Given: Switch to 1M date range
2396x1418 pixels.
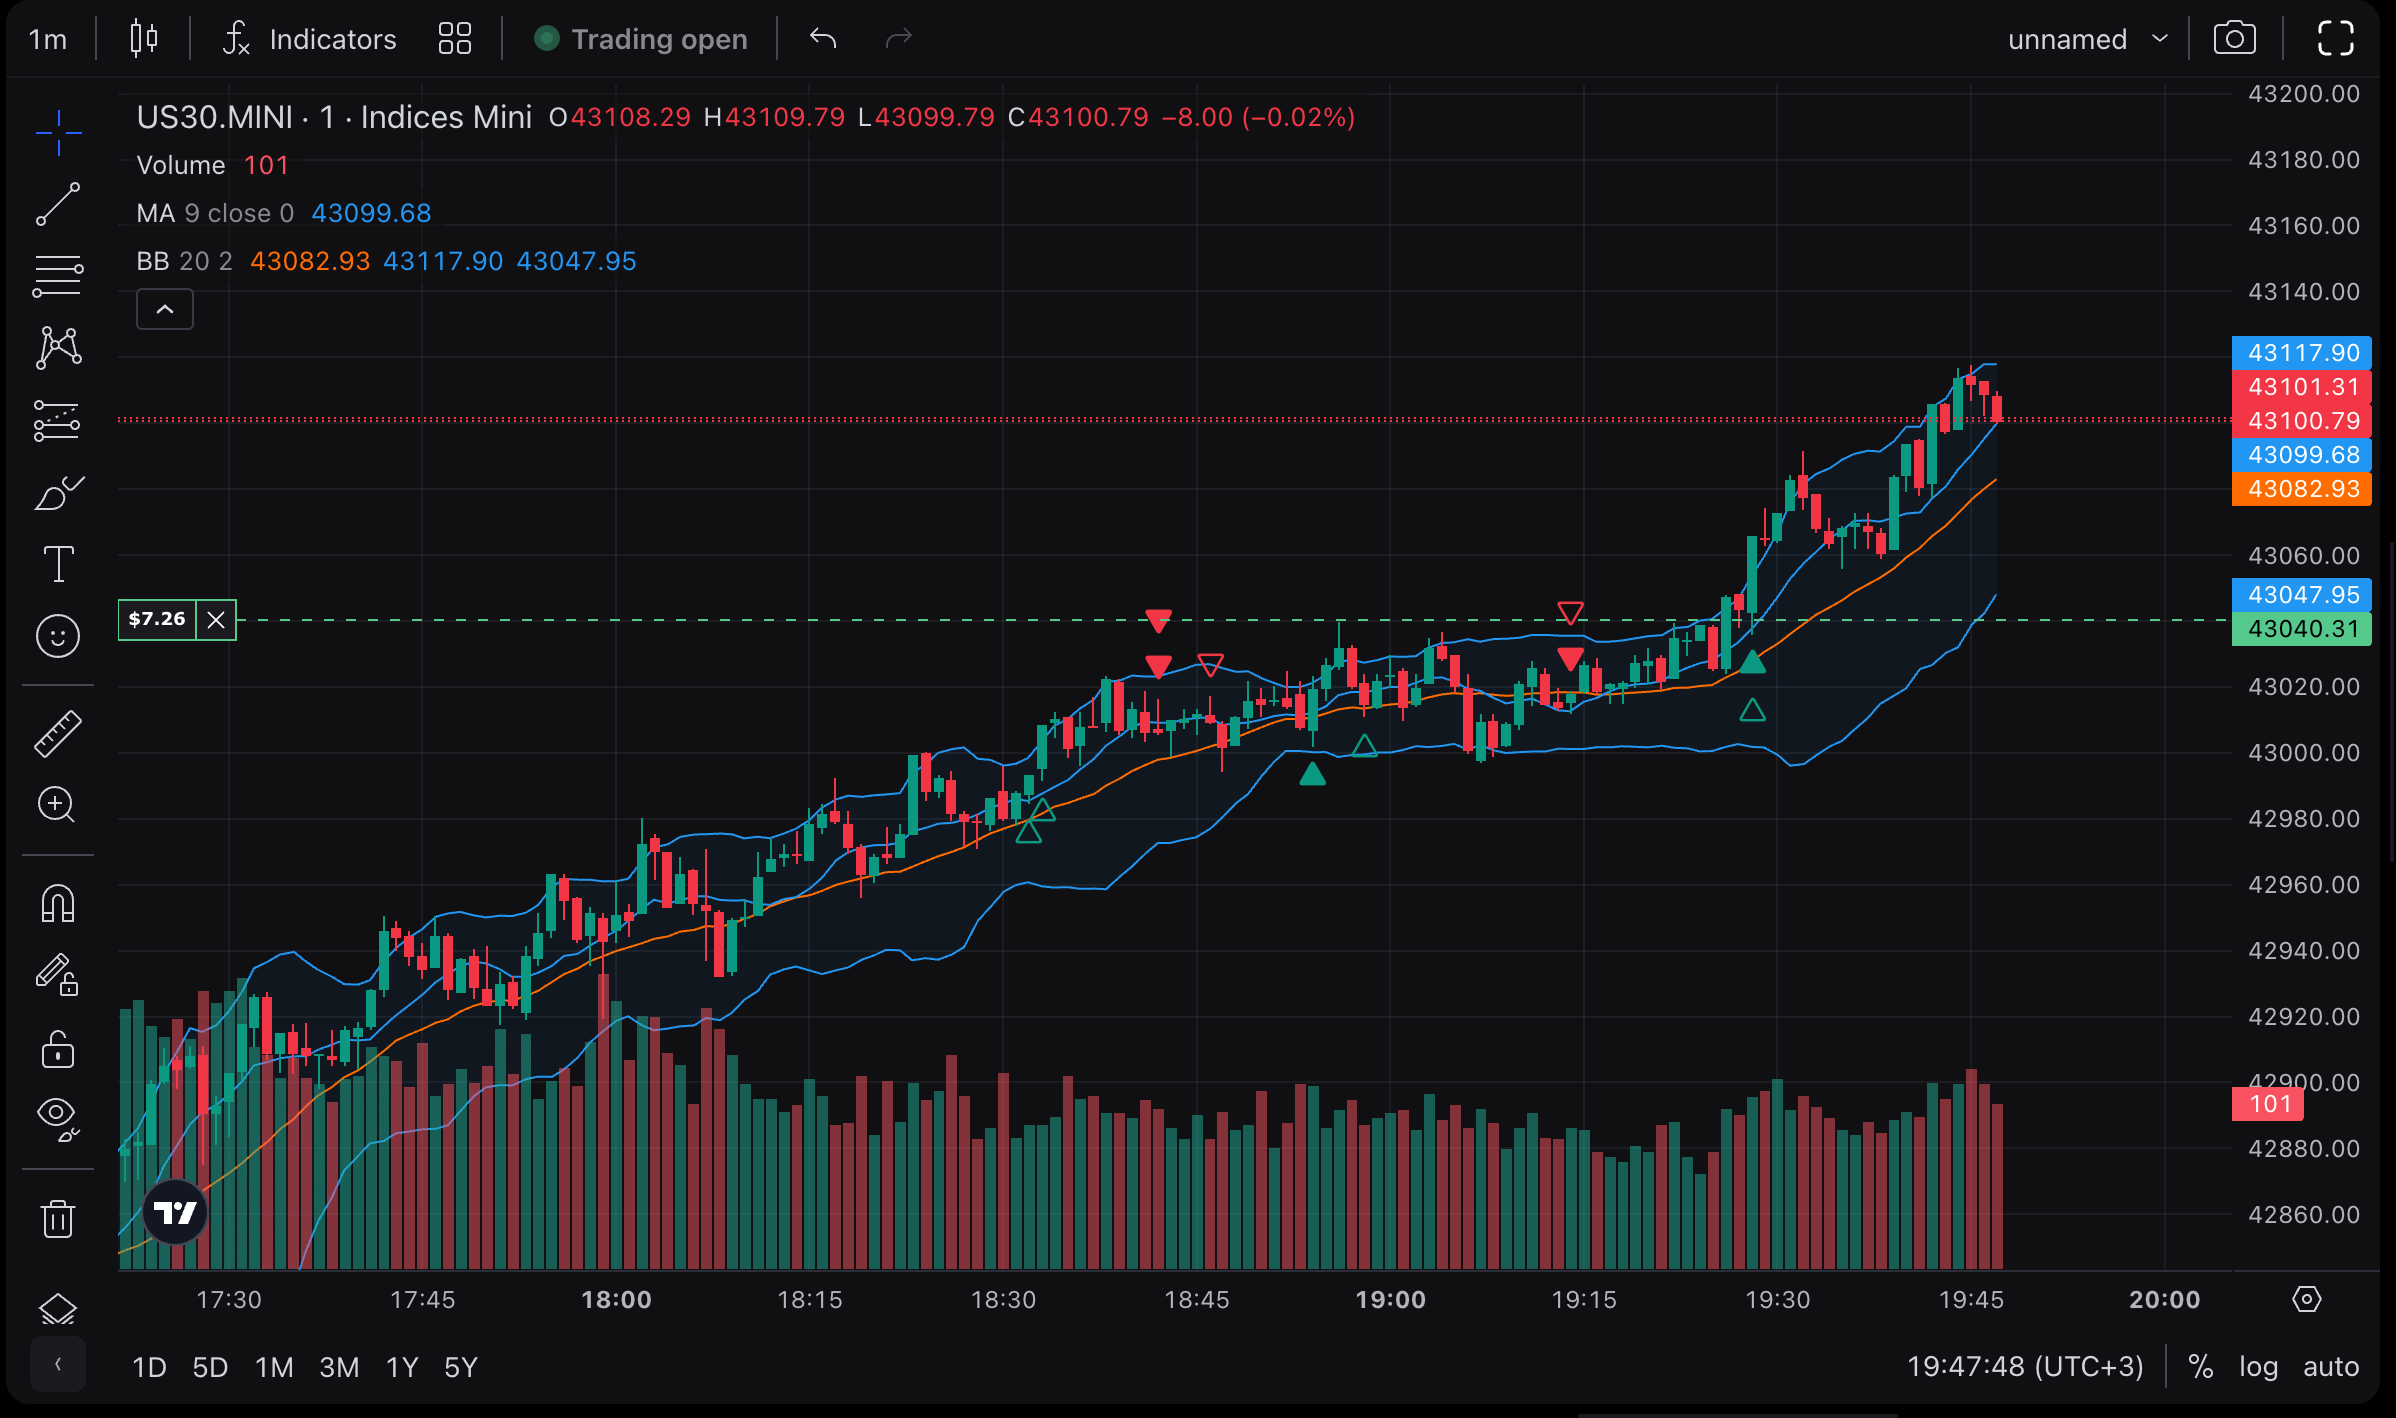Looking at the screenshot, I should click(x=274, y=1367).
